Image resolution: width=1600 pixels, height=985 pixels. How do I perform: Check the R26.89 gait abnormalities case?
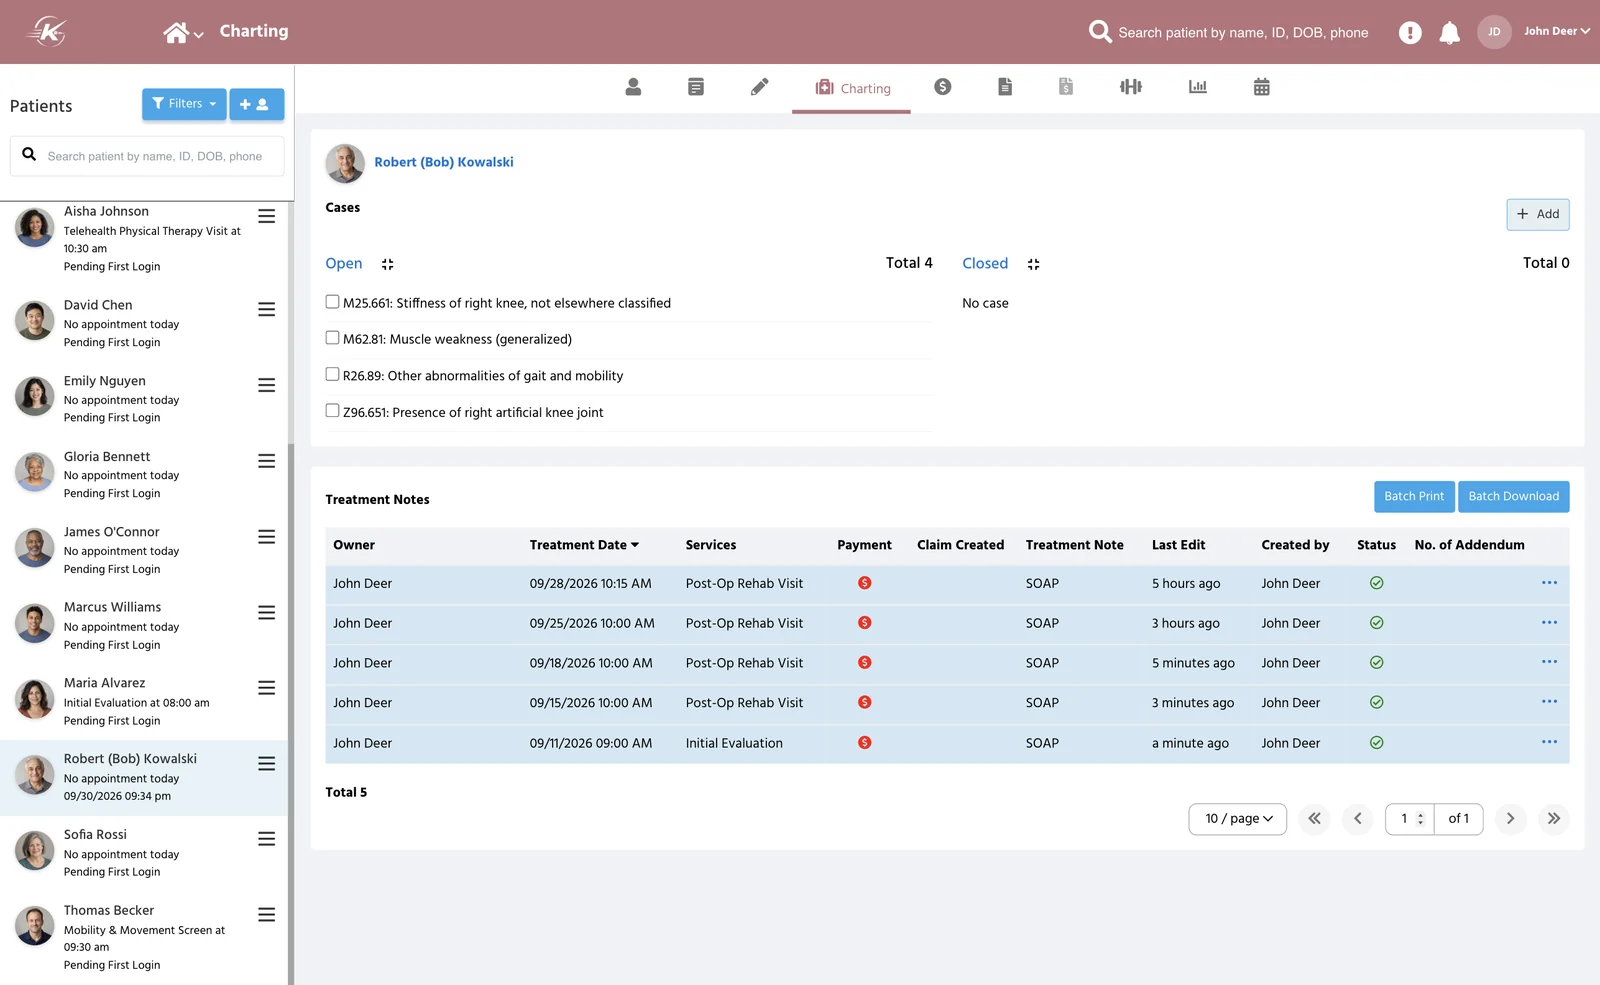coord(332,374)
